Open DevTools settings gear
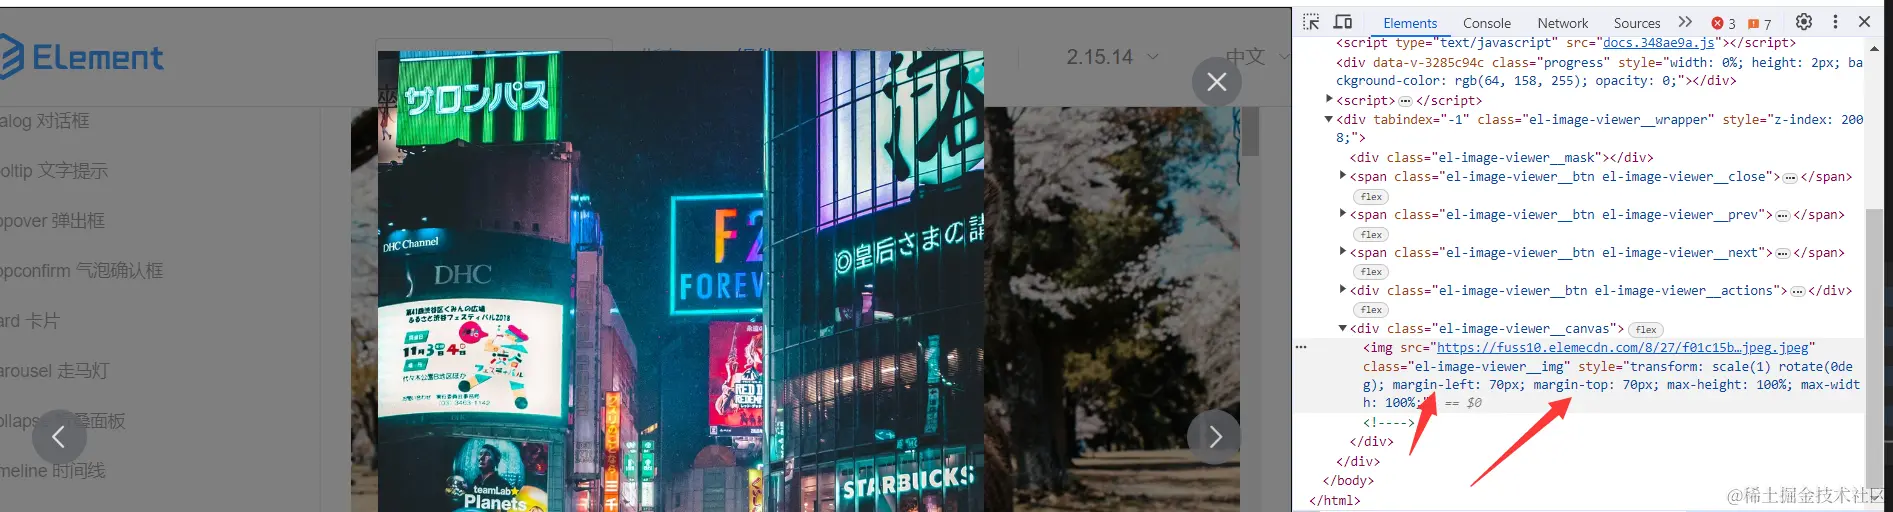 (x=1804, y=22)
